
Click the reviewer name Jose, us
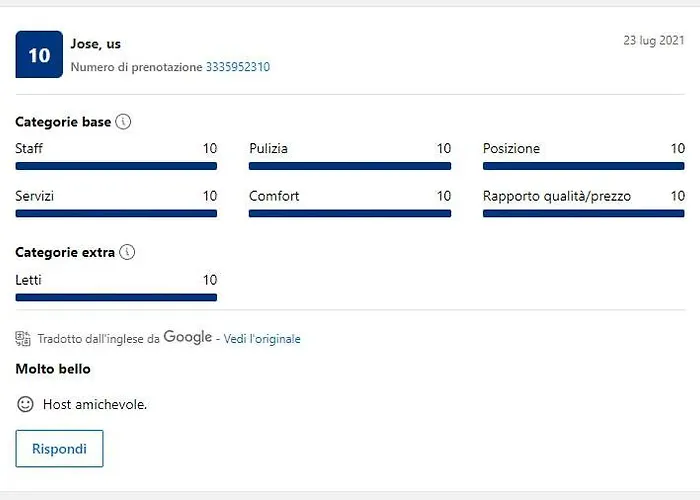[x=96, y=44]
